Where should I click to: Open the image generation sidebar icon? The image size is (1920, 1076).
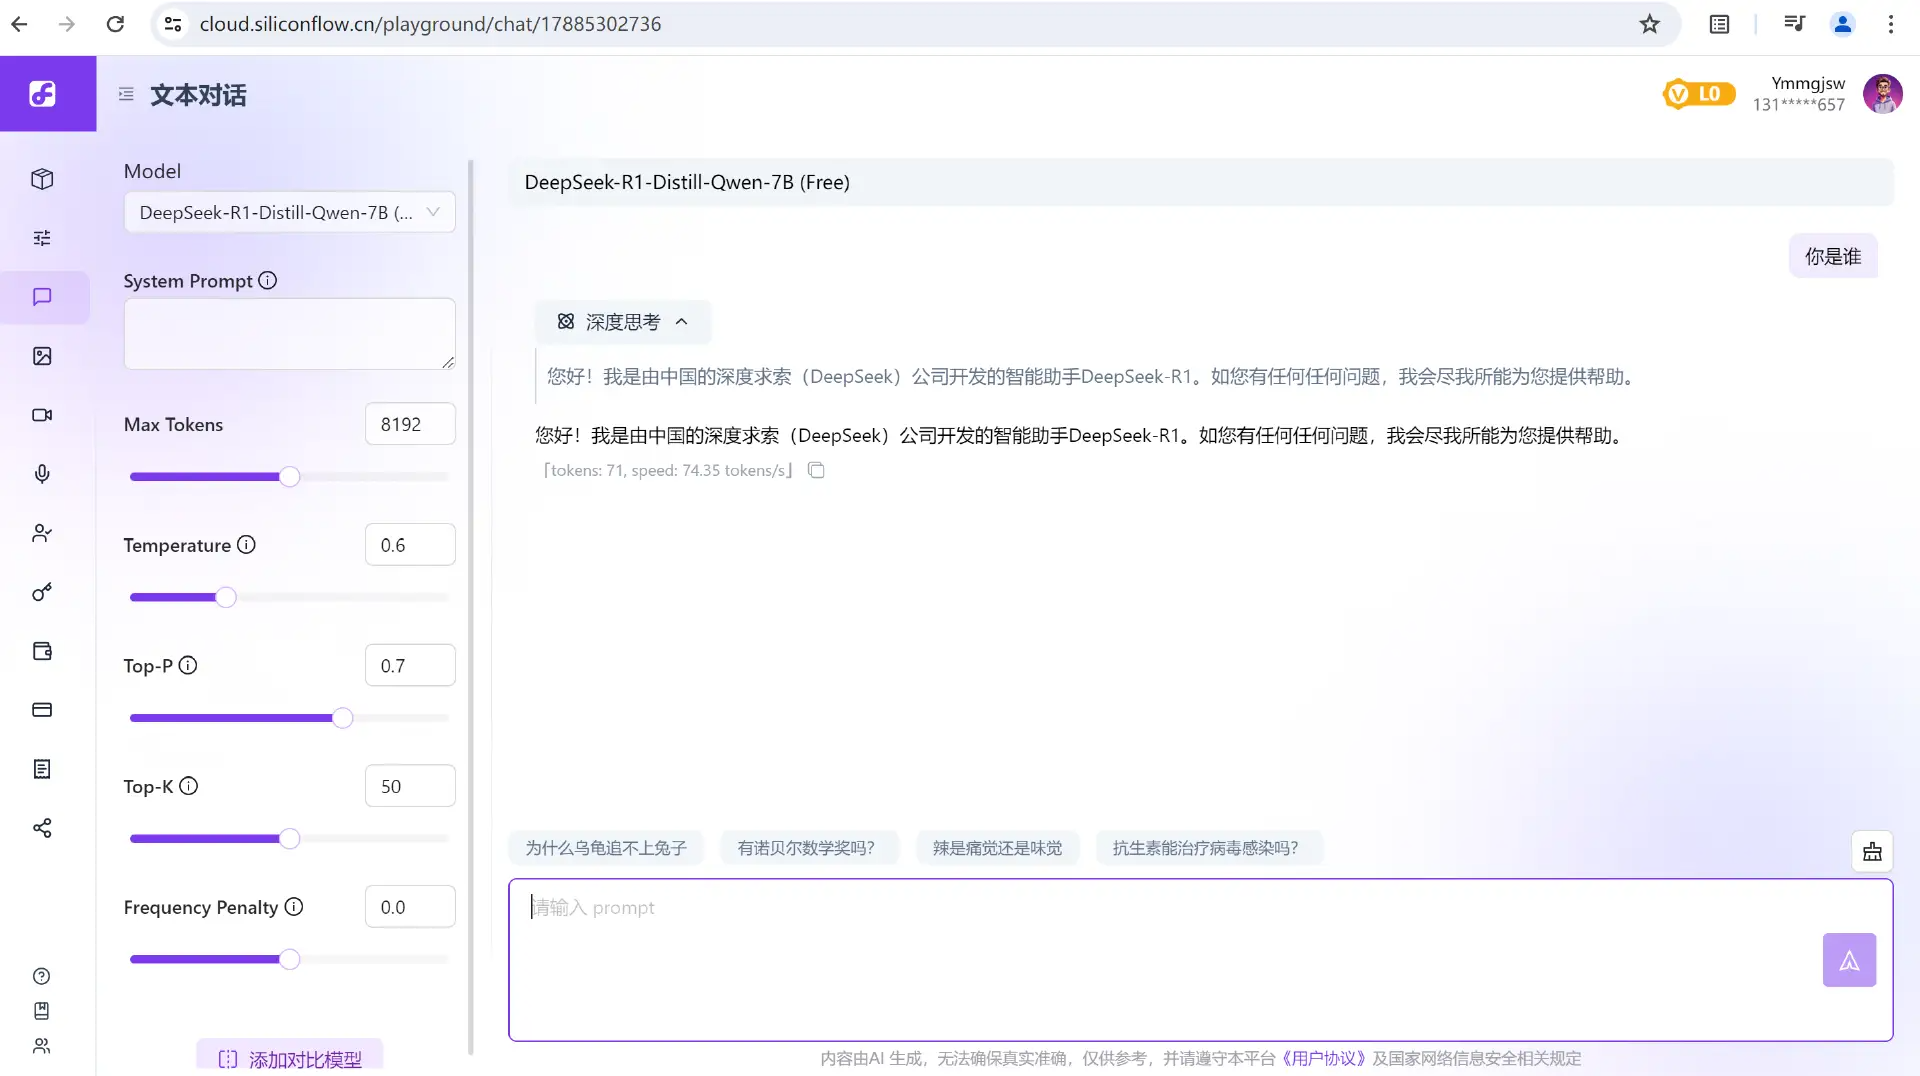[x=42, y=356]
